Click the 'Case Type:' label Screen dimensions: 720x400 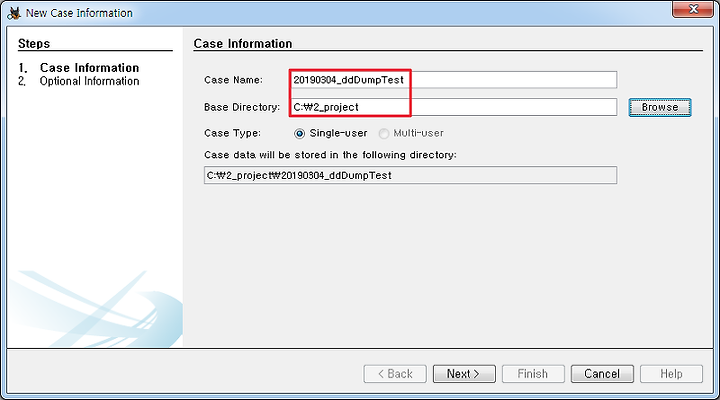click(x=232, y=133)
